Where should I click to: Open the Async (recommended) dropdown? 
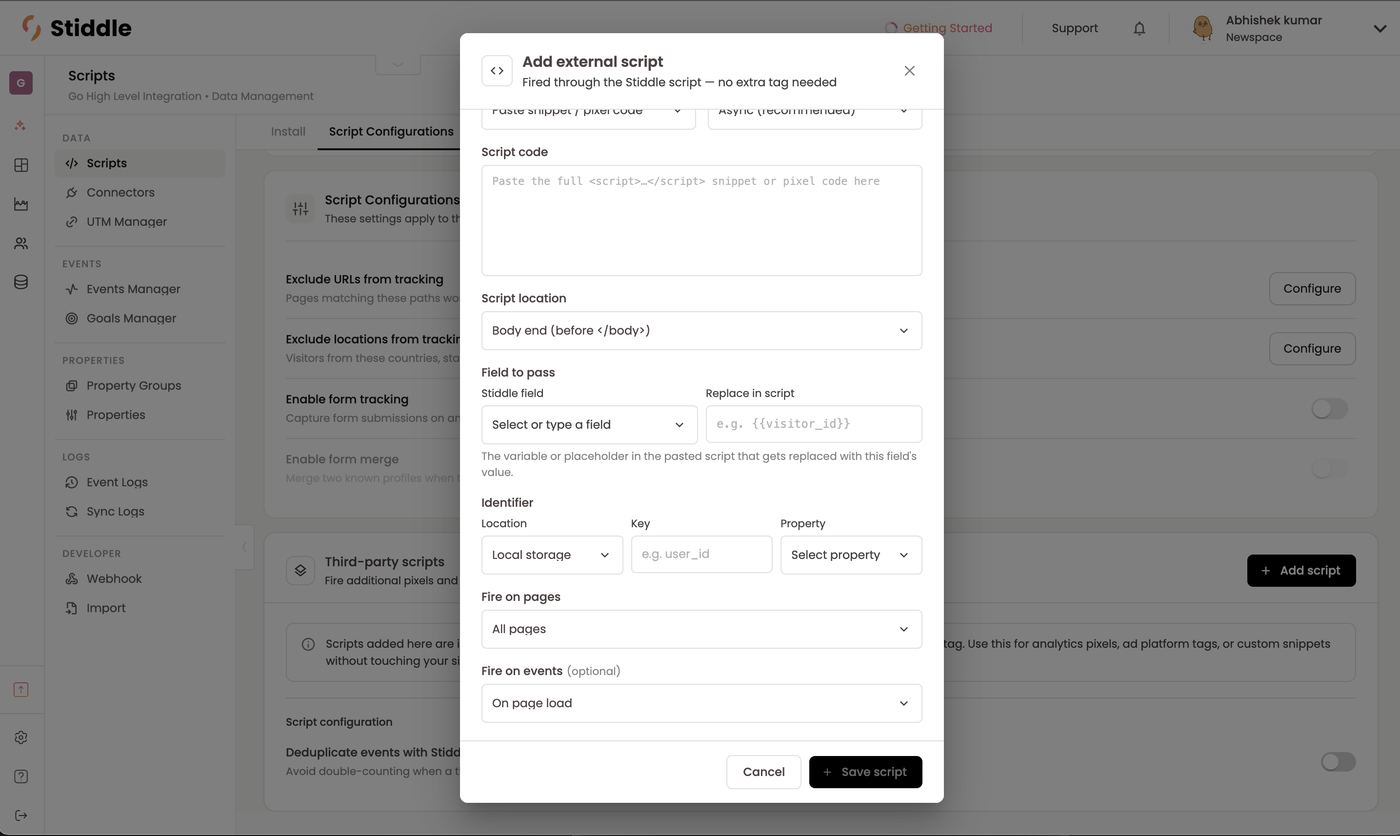click(815, 114)
